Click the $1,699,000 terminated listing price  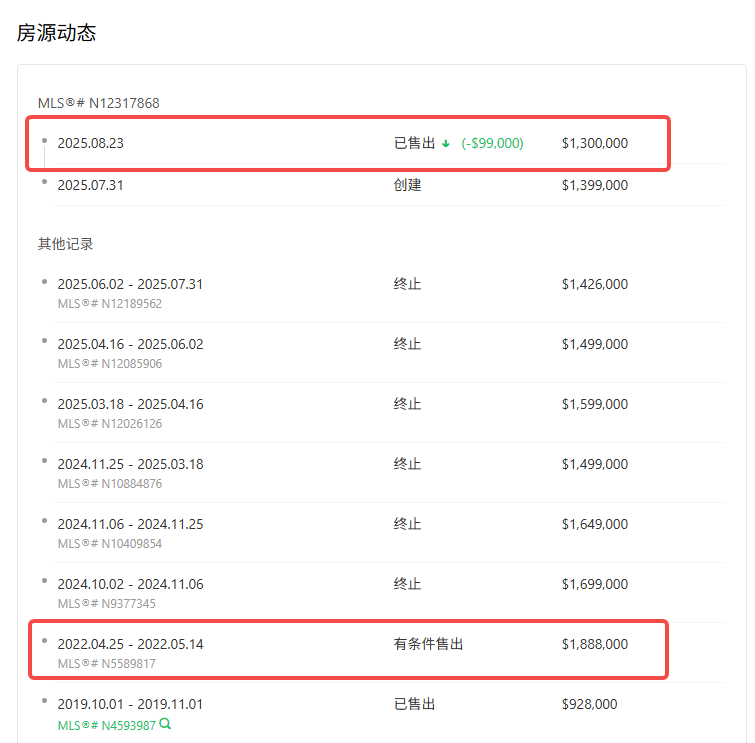tap(594, 584)
